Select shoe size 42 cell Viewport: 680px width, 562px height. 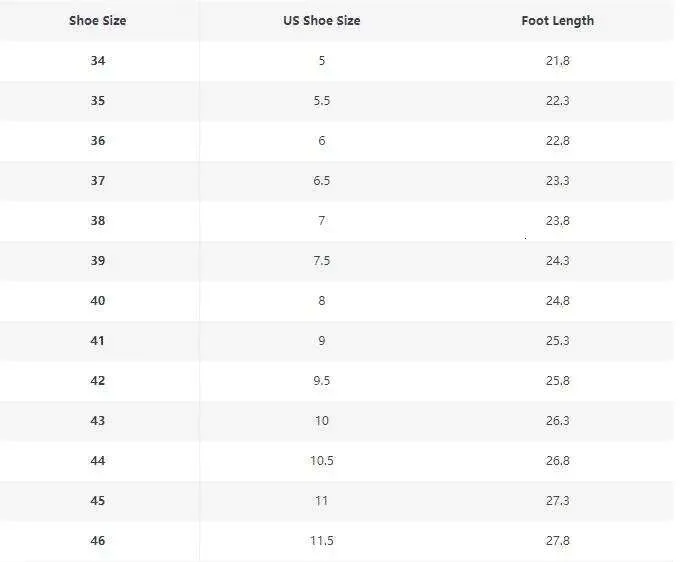98,381
